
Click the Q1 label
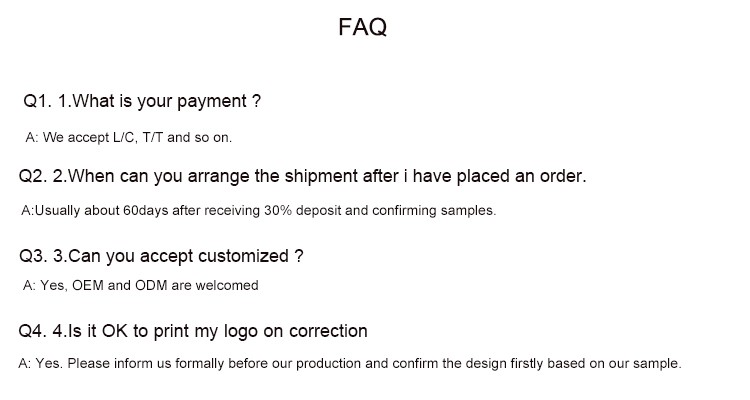(x=36, y=101)
